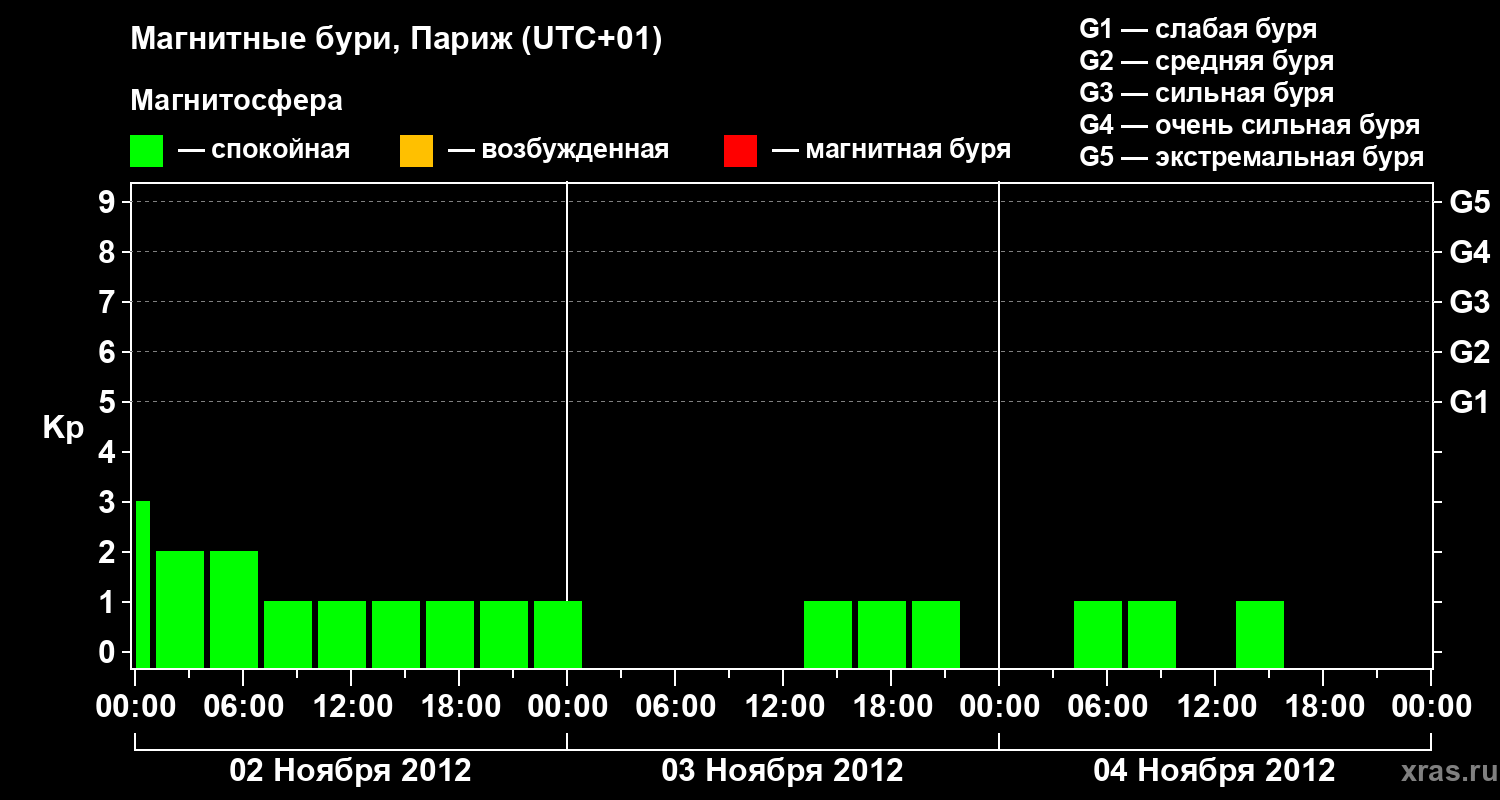Click the orange 'возбужденная' legend swatch
1500x800 pixels.
pos(416,151)
